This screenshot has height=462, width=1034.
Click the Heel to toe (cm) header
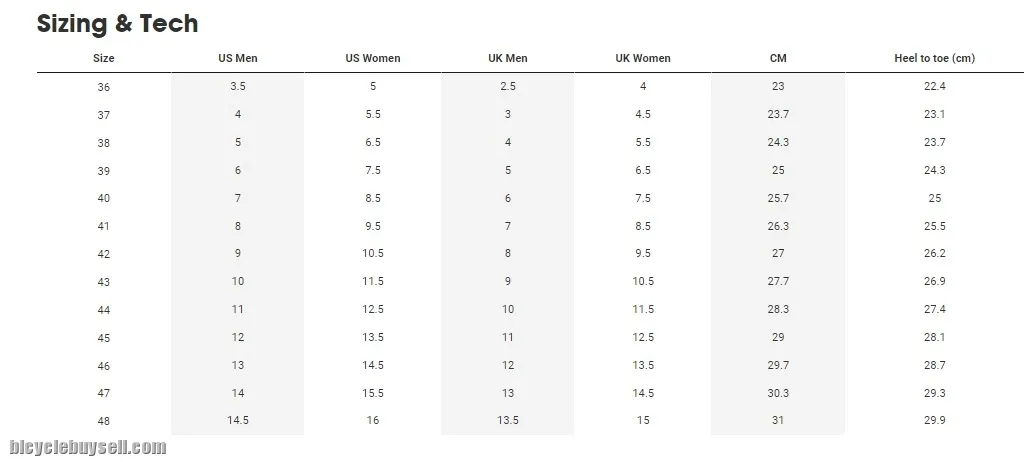[934, 58]
